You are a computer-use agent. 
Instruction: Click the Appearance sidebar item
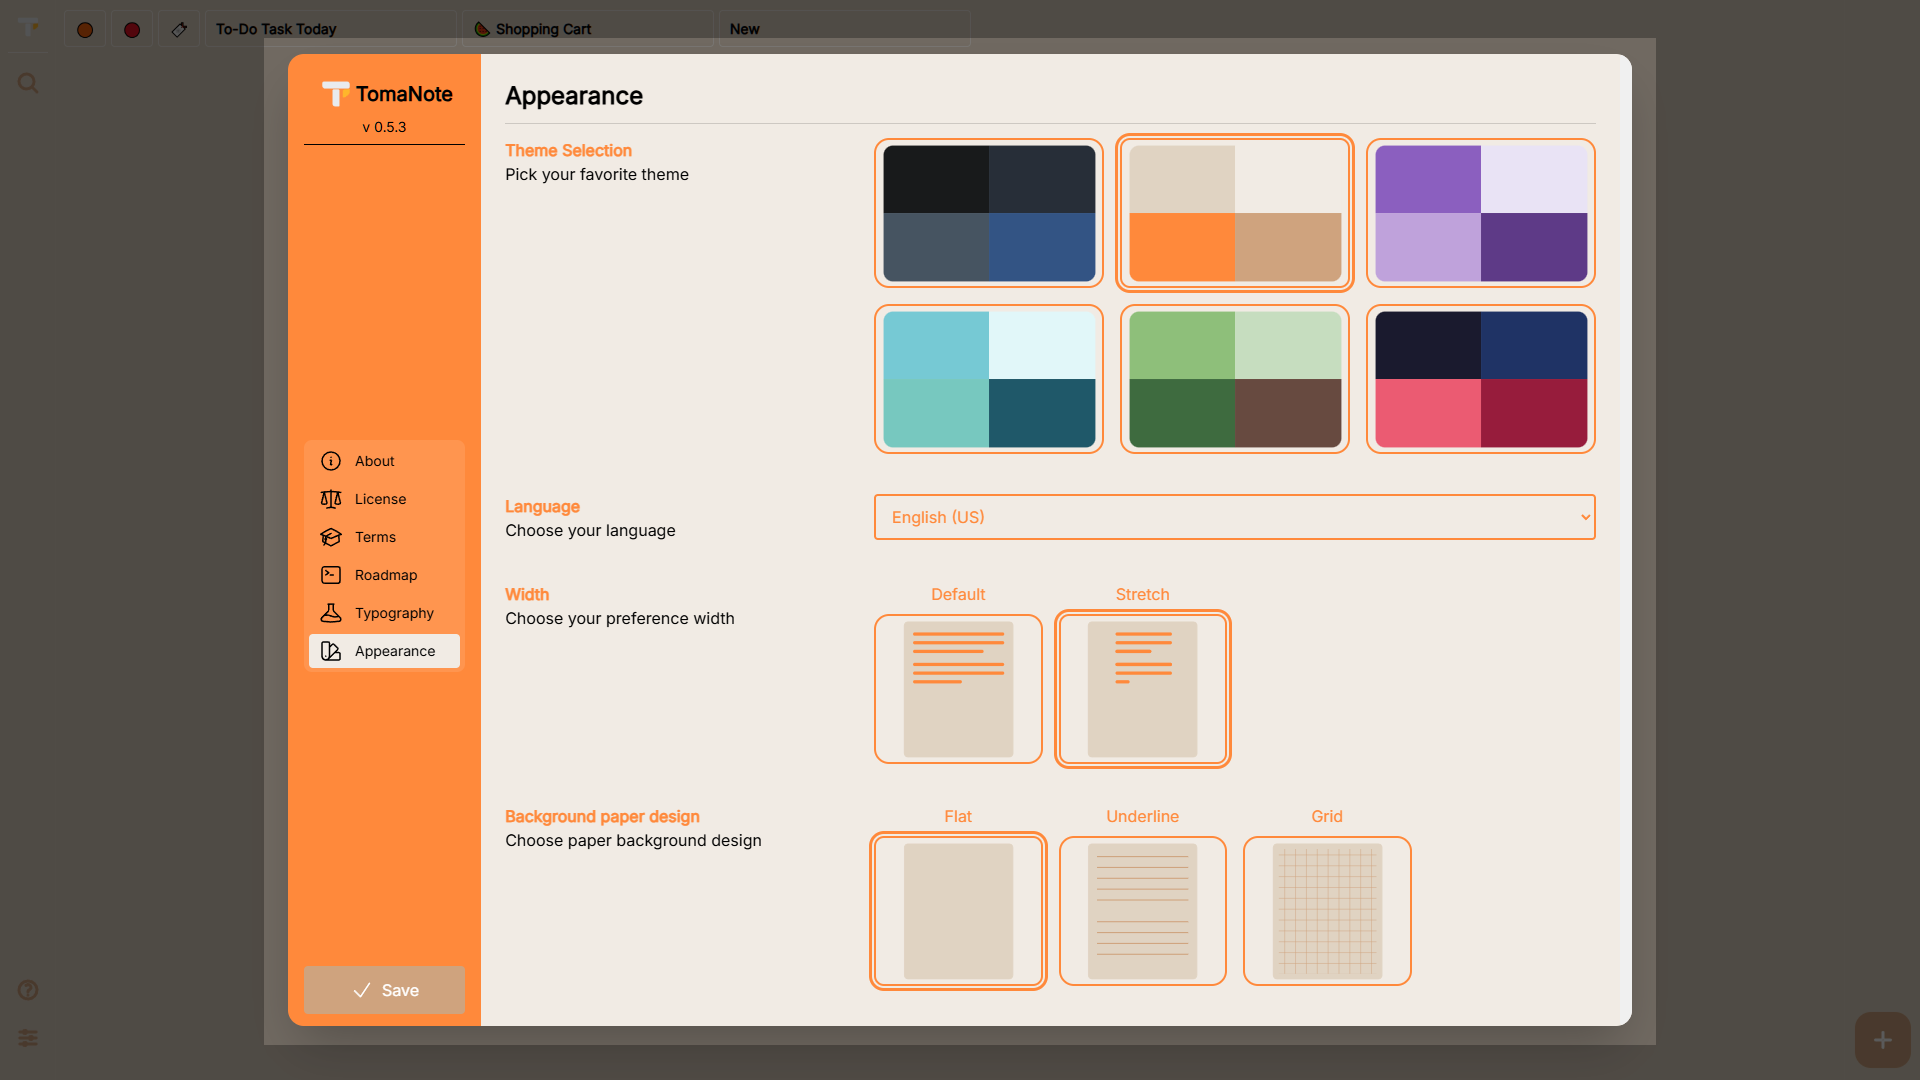coord(385,651)
